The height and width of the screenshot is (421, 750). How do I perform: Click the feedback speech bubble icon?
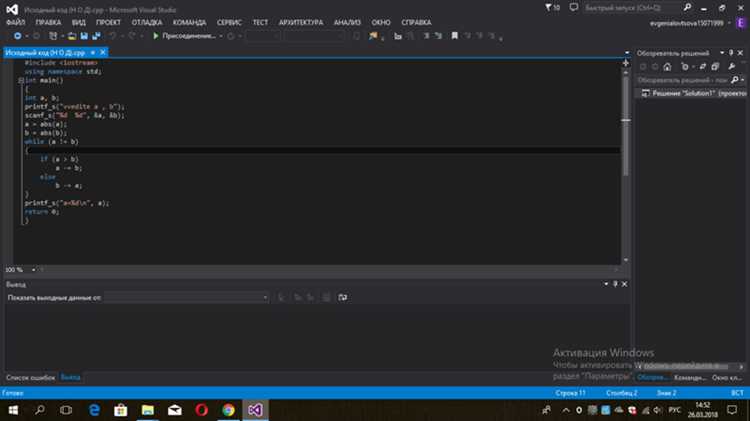click(x=574, y=8)
